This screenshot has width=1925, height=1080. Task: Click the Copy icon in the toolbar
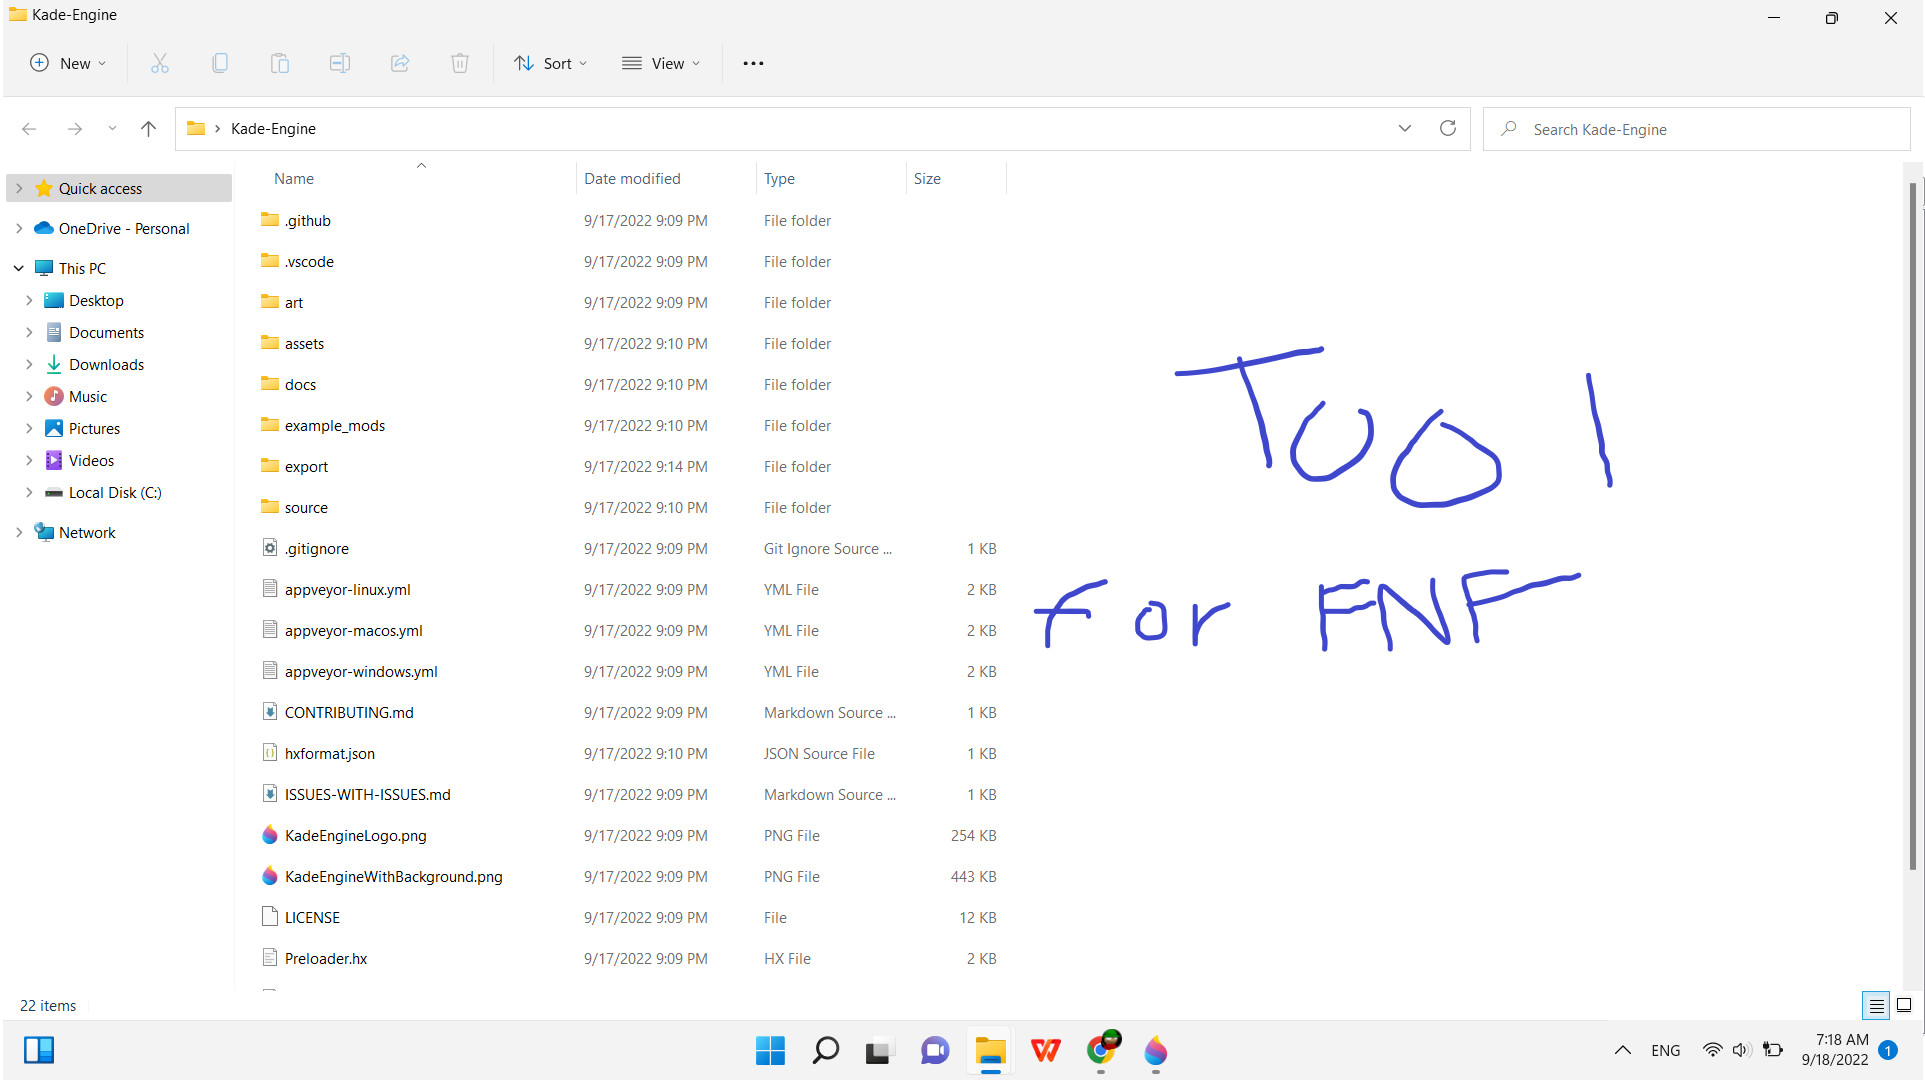click(219, 62)
